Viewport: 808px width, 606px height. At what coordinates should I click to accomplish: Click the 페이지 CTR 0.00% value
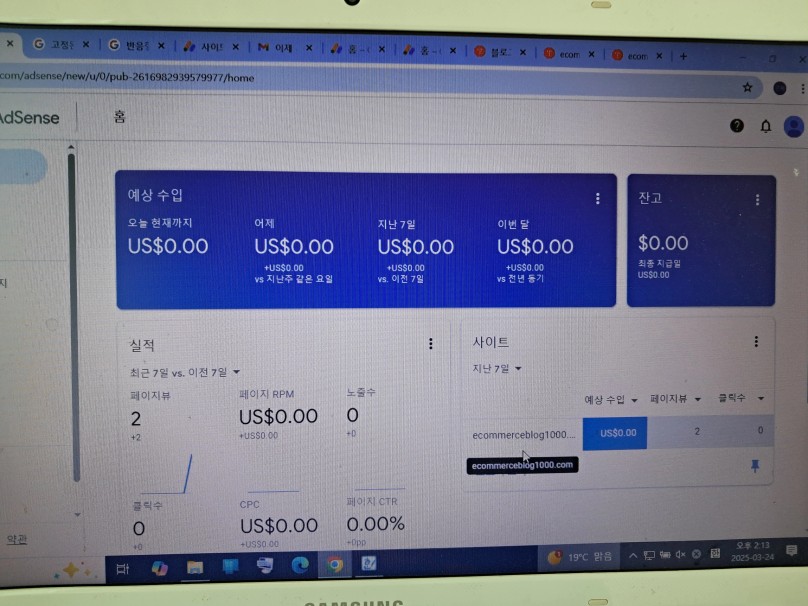[375, 524]
